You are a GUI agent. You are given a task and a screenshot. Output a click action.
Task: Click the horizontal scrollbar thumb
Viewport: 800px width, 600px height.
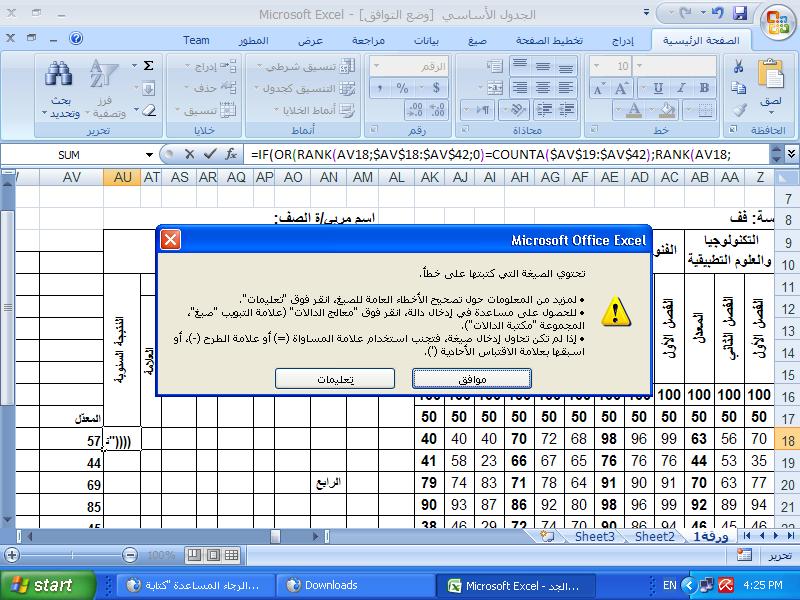point(276,536)
